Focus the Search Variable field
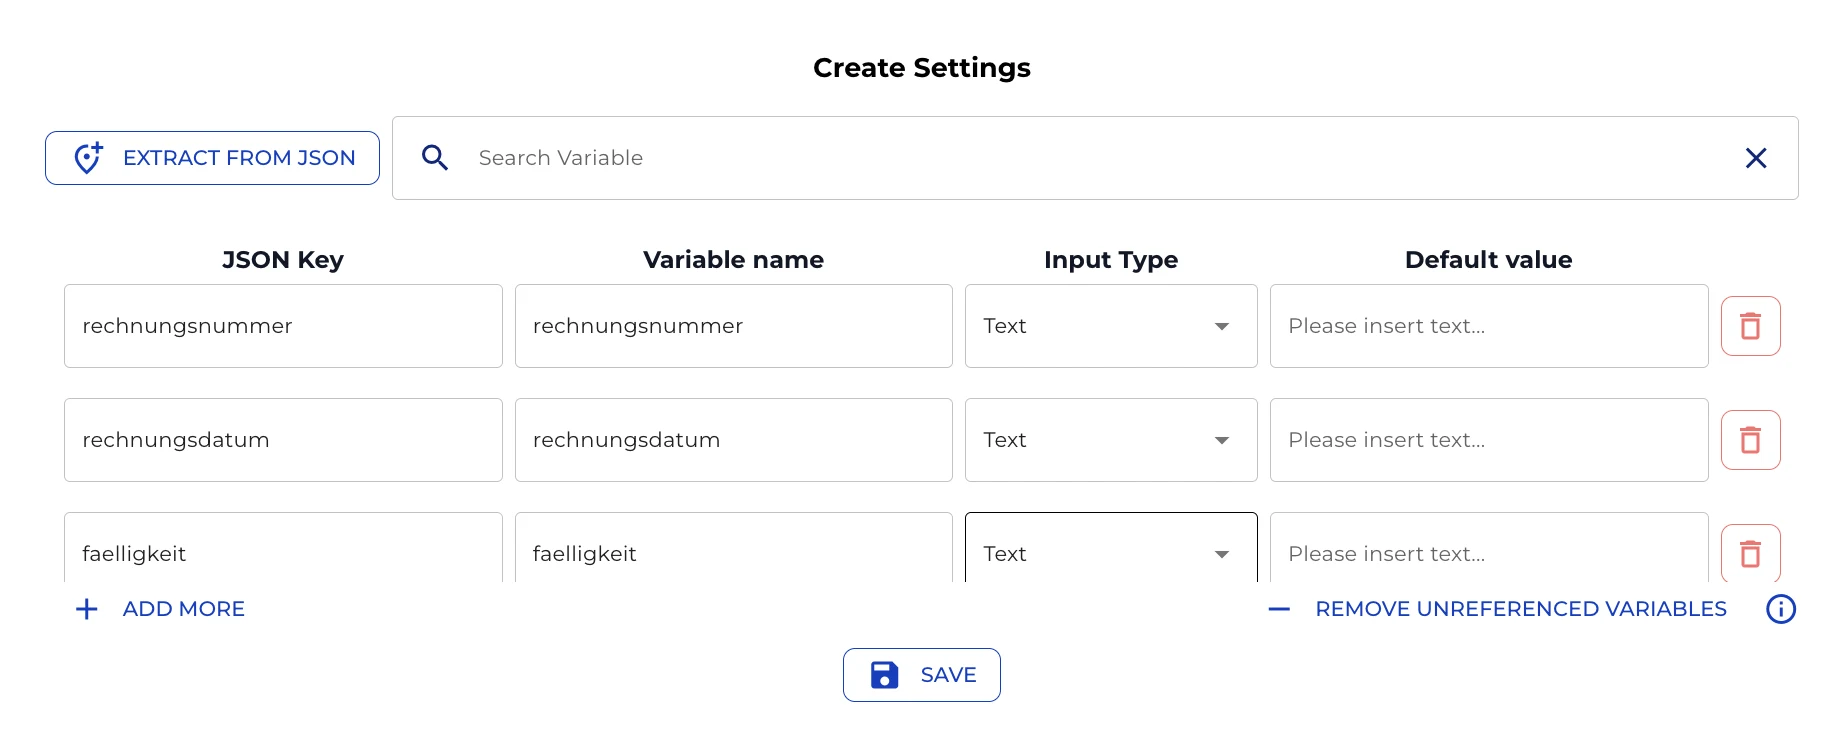Screen dimensions: 1840x752 [x=1095, y=158]
